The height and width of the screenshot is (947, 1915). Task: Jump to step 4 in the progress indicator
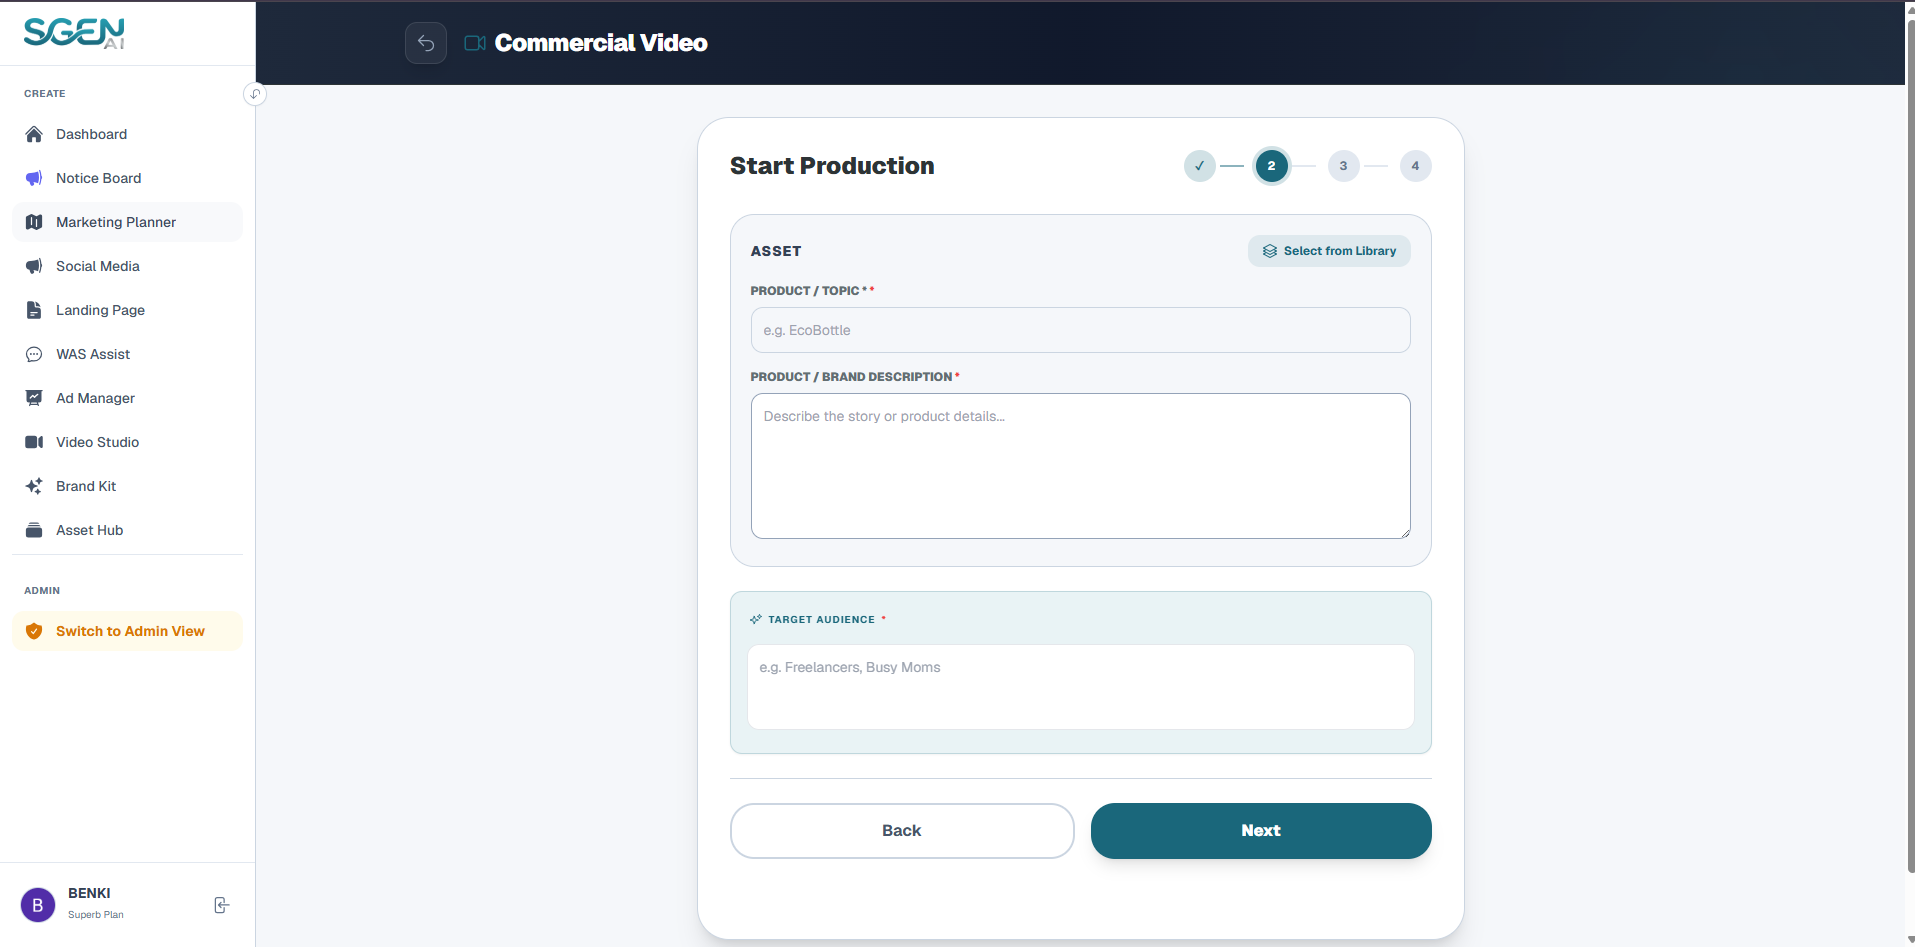pyautogui.click(x=1416, y=166)
